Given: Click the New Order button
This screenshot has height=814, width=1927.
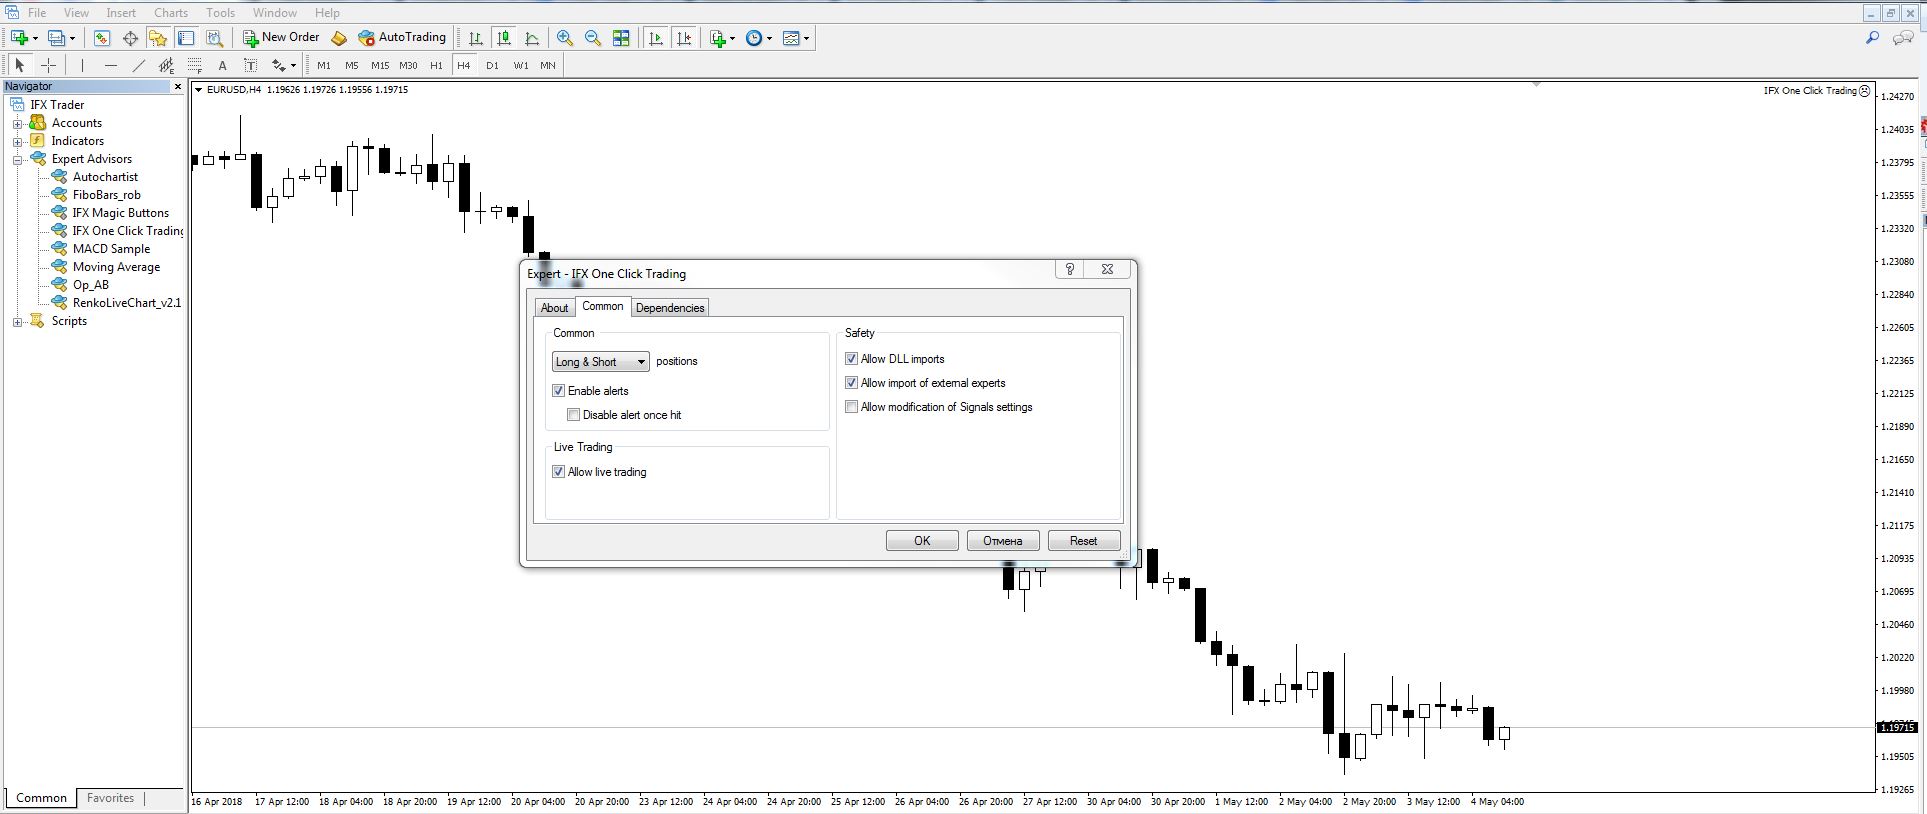Looking at the screenshot, I should [281, 38].
